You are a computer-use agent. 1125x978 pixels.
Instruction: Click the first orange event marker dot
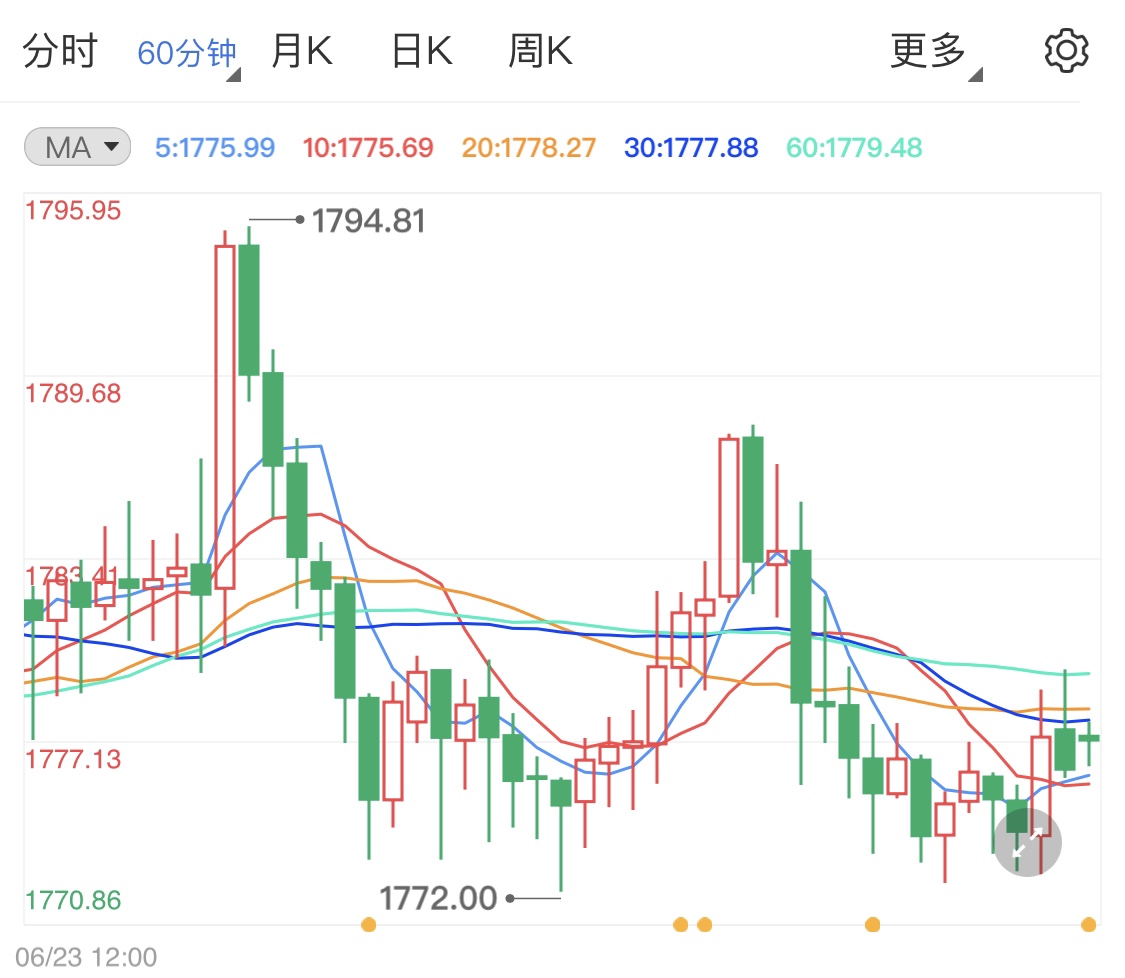(x=369, y=924)
